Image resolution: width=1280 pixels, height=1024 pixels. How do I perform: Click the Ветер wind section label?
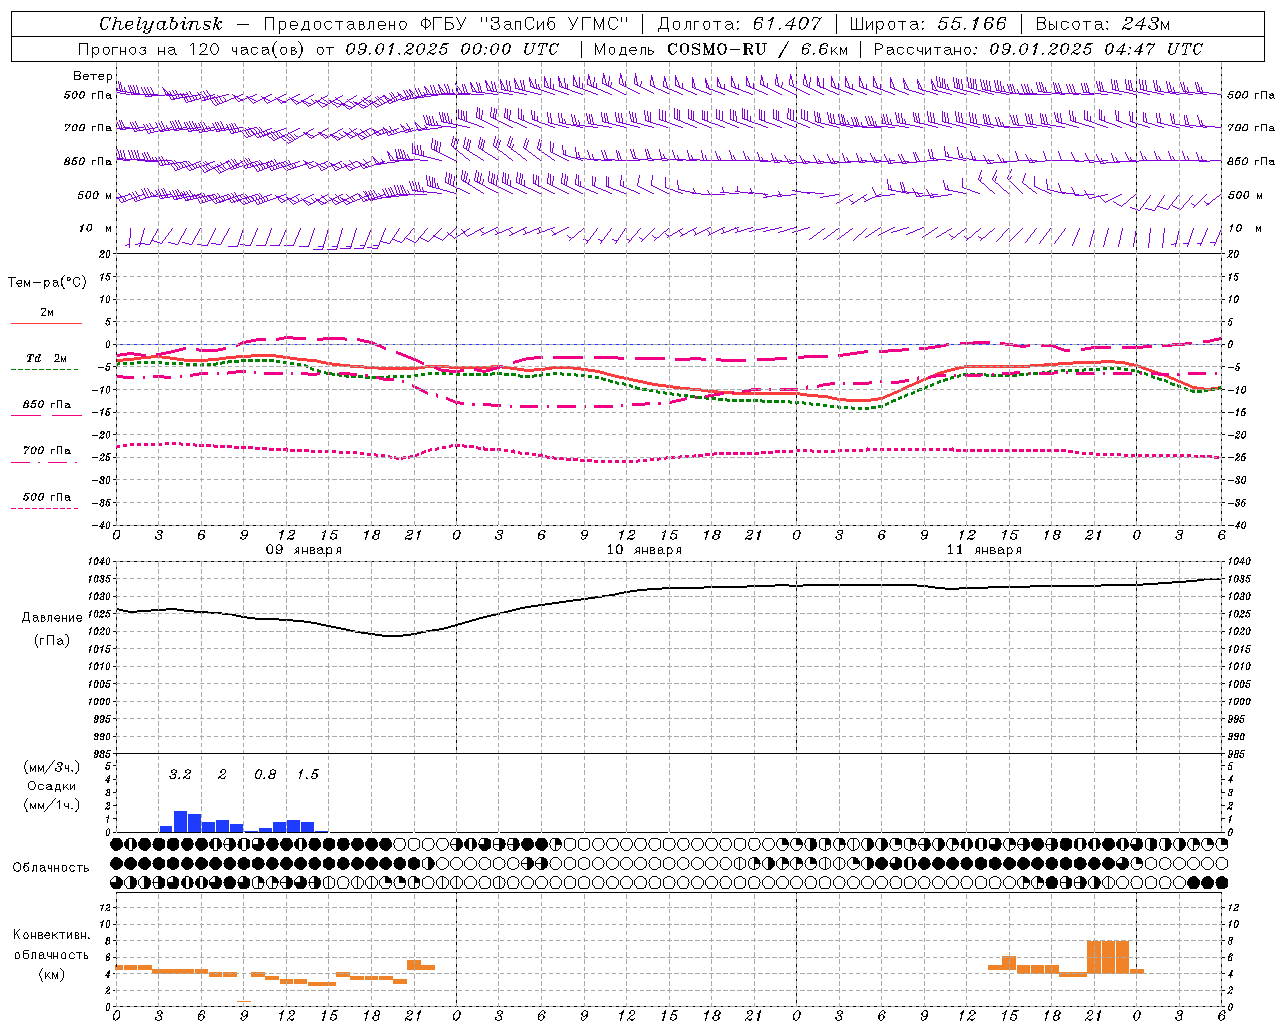pos(93,76)
